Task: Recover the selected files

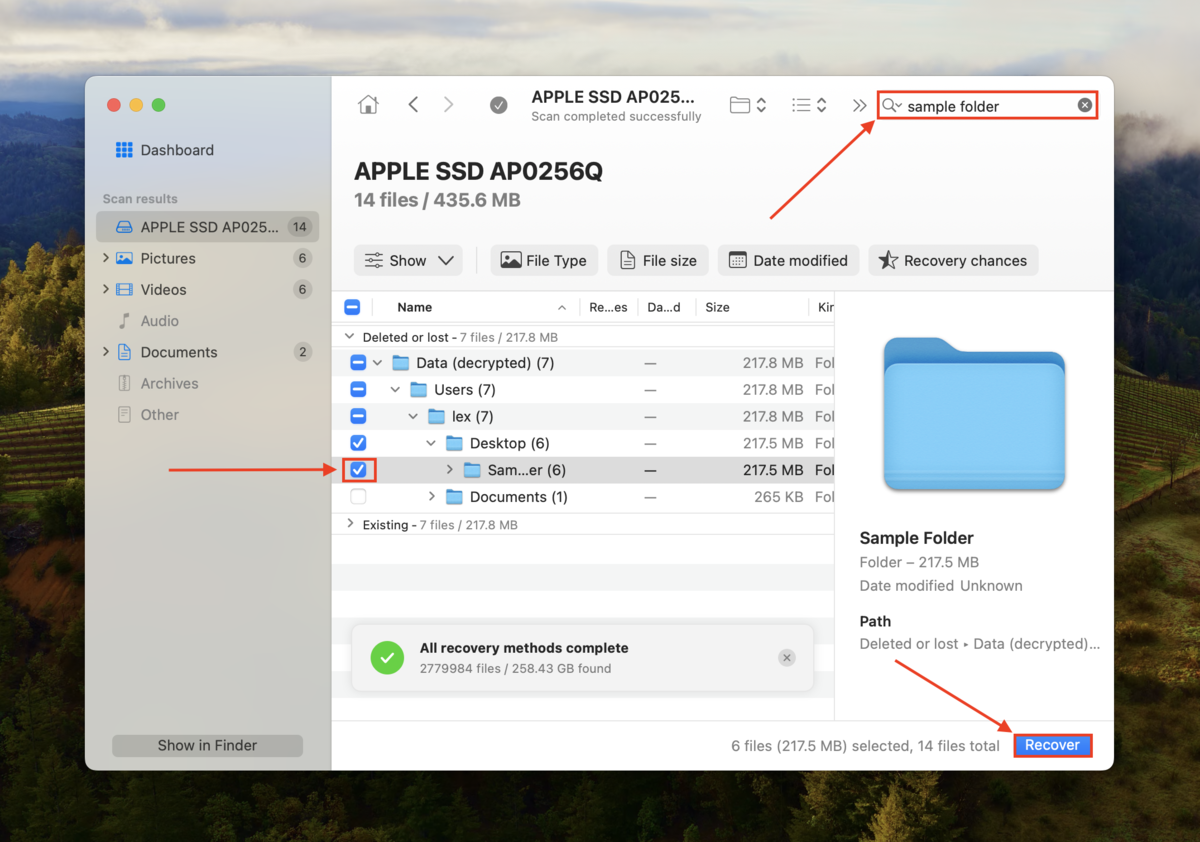Action: pyautogui.click(x=1052, y=745)
